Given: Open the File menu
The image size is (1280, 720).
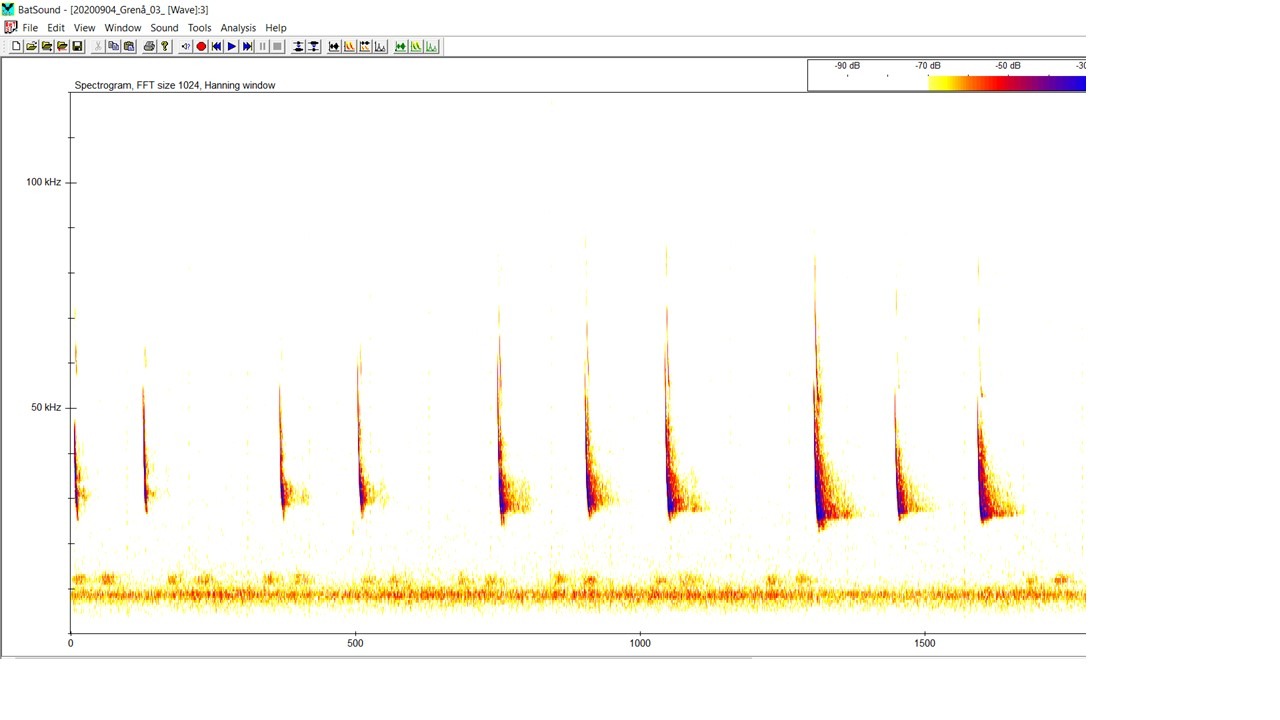Looking at the screenshot, I should (x=30, y=28).
